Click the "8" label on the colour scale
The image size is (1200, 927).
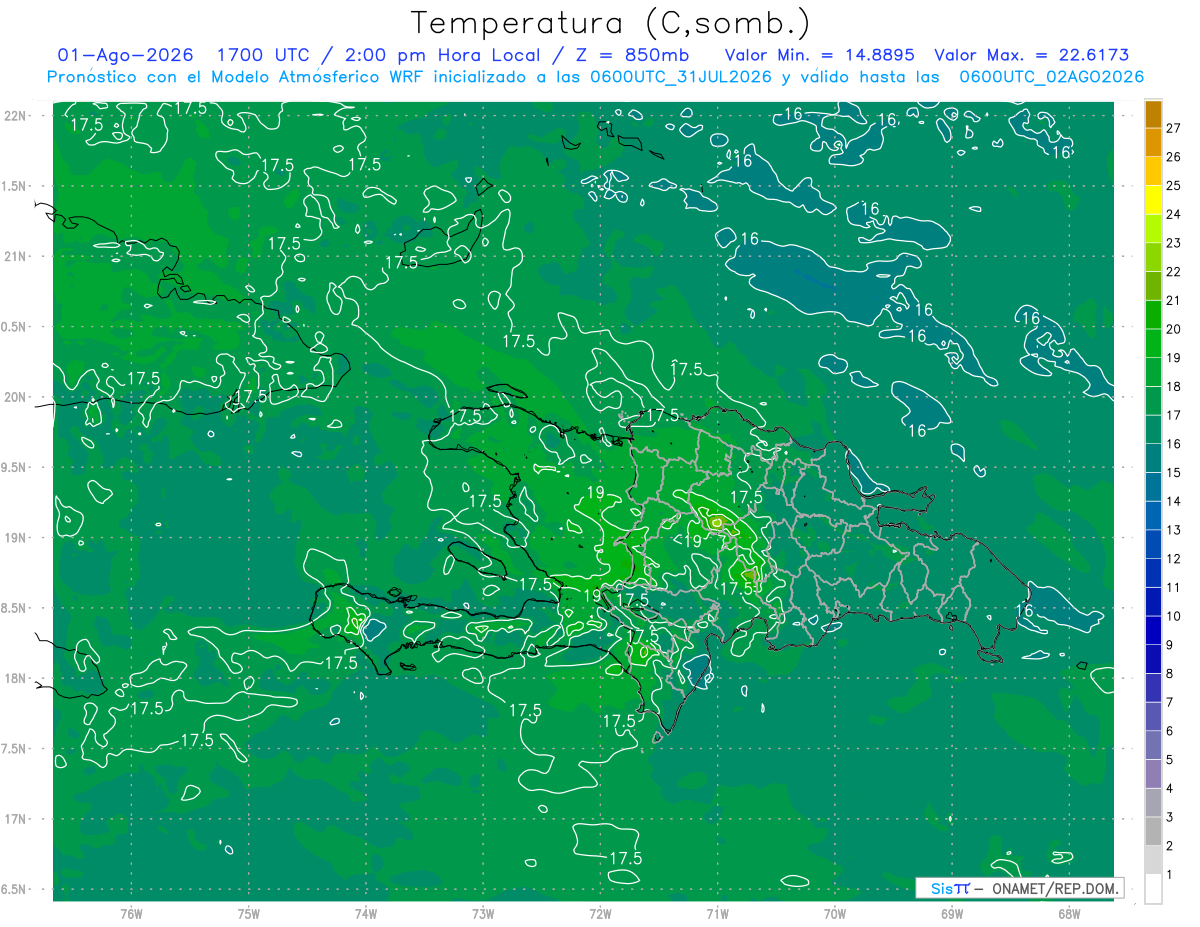tap(1170, 673)
